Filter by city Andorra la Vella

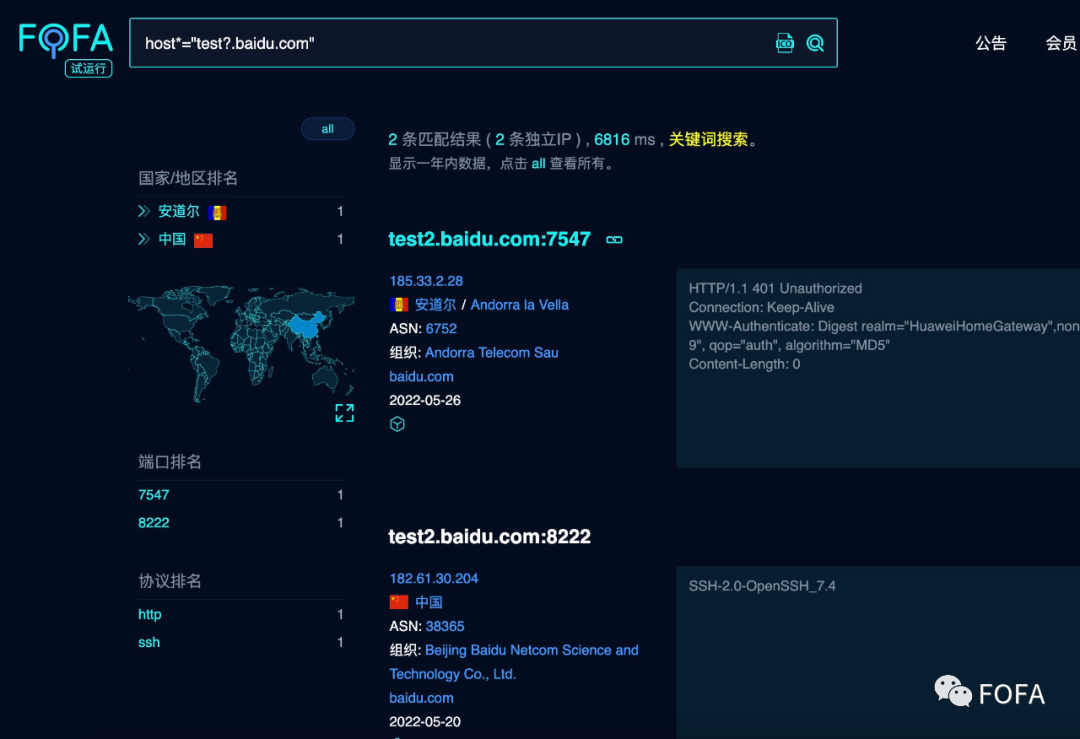click(519, 304)
